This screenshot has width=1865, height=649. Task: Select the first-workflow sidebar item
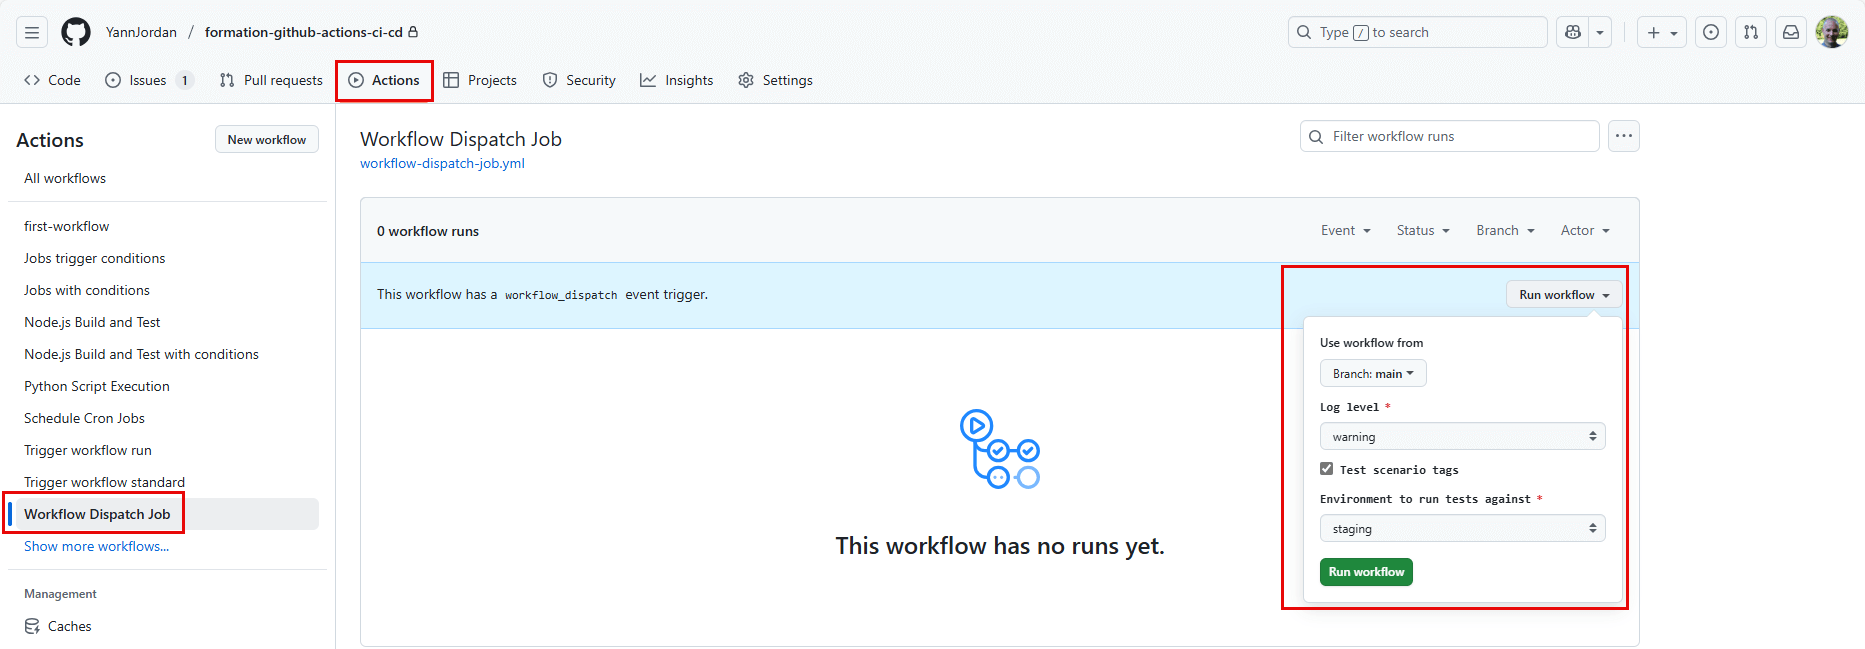pyautogui.click(x=67, y=226)
